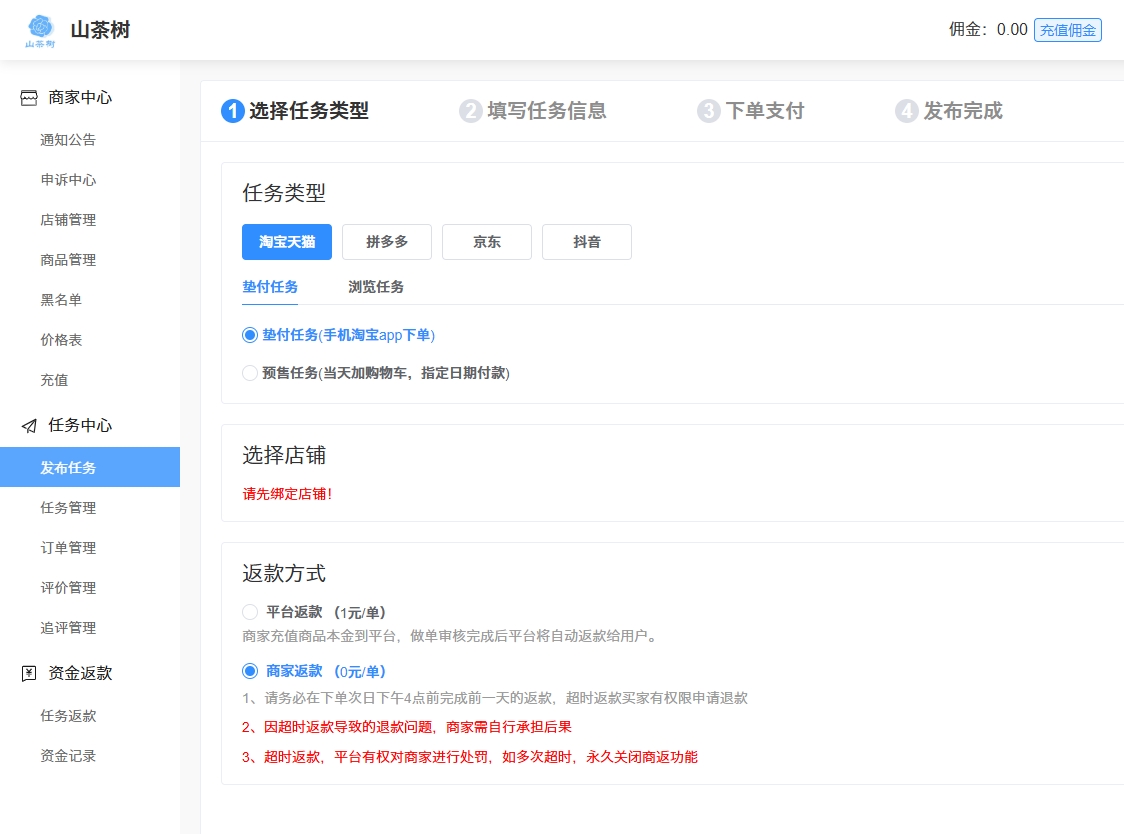The image size is (1124, 834).
Task: Click the 资金返款 yen document icon
Action: coord(29,674)
